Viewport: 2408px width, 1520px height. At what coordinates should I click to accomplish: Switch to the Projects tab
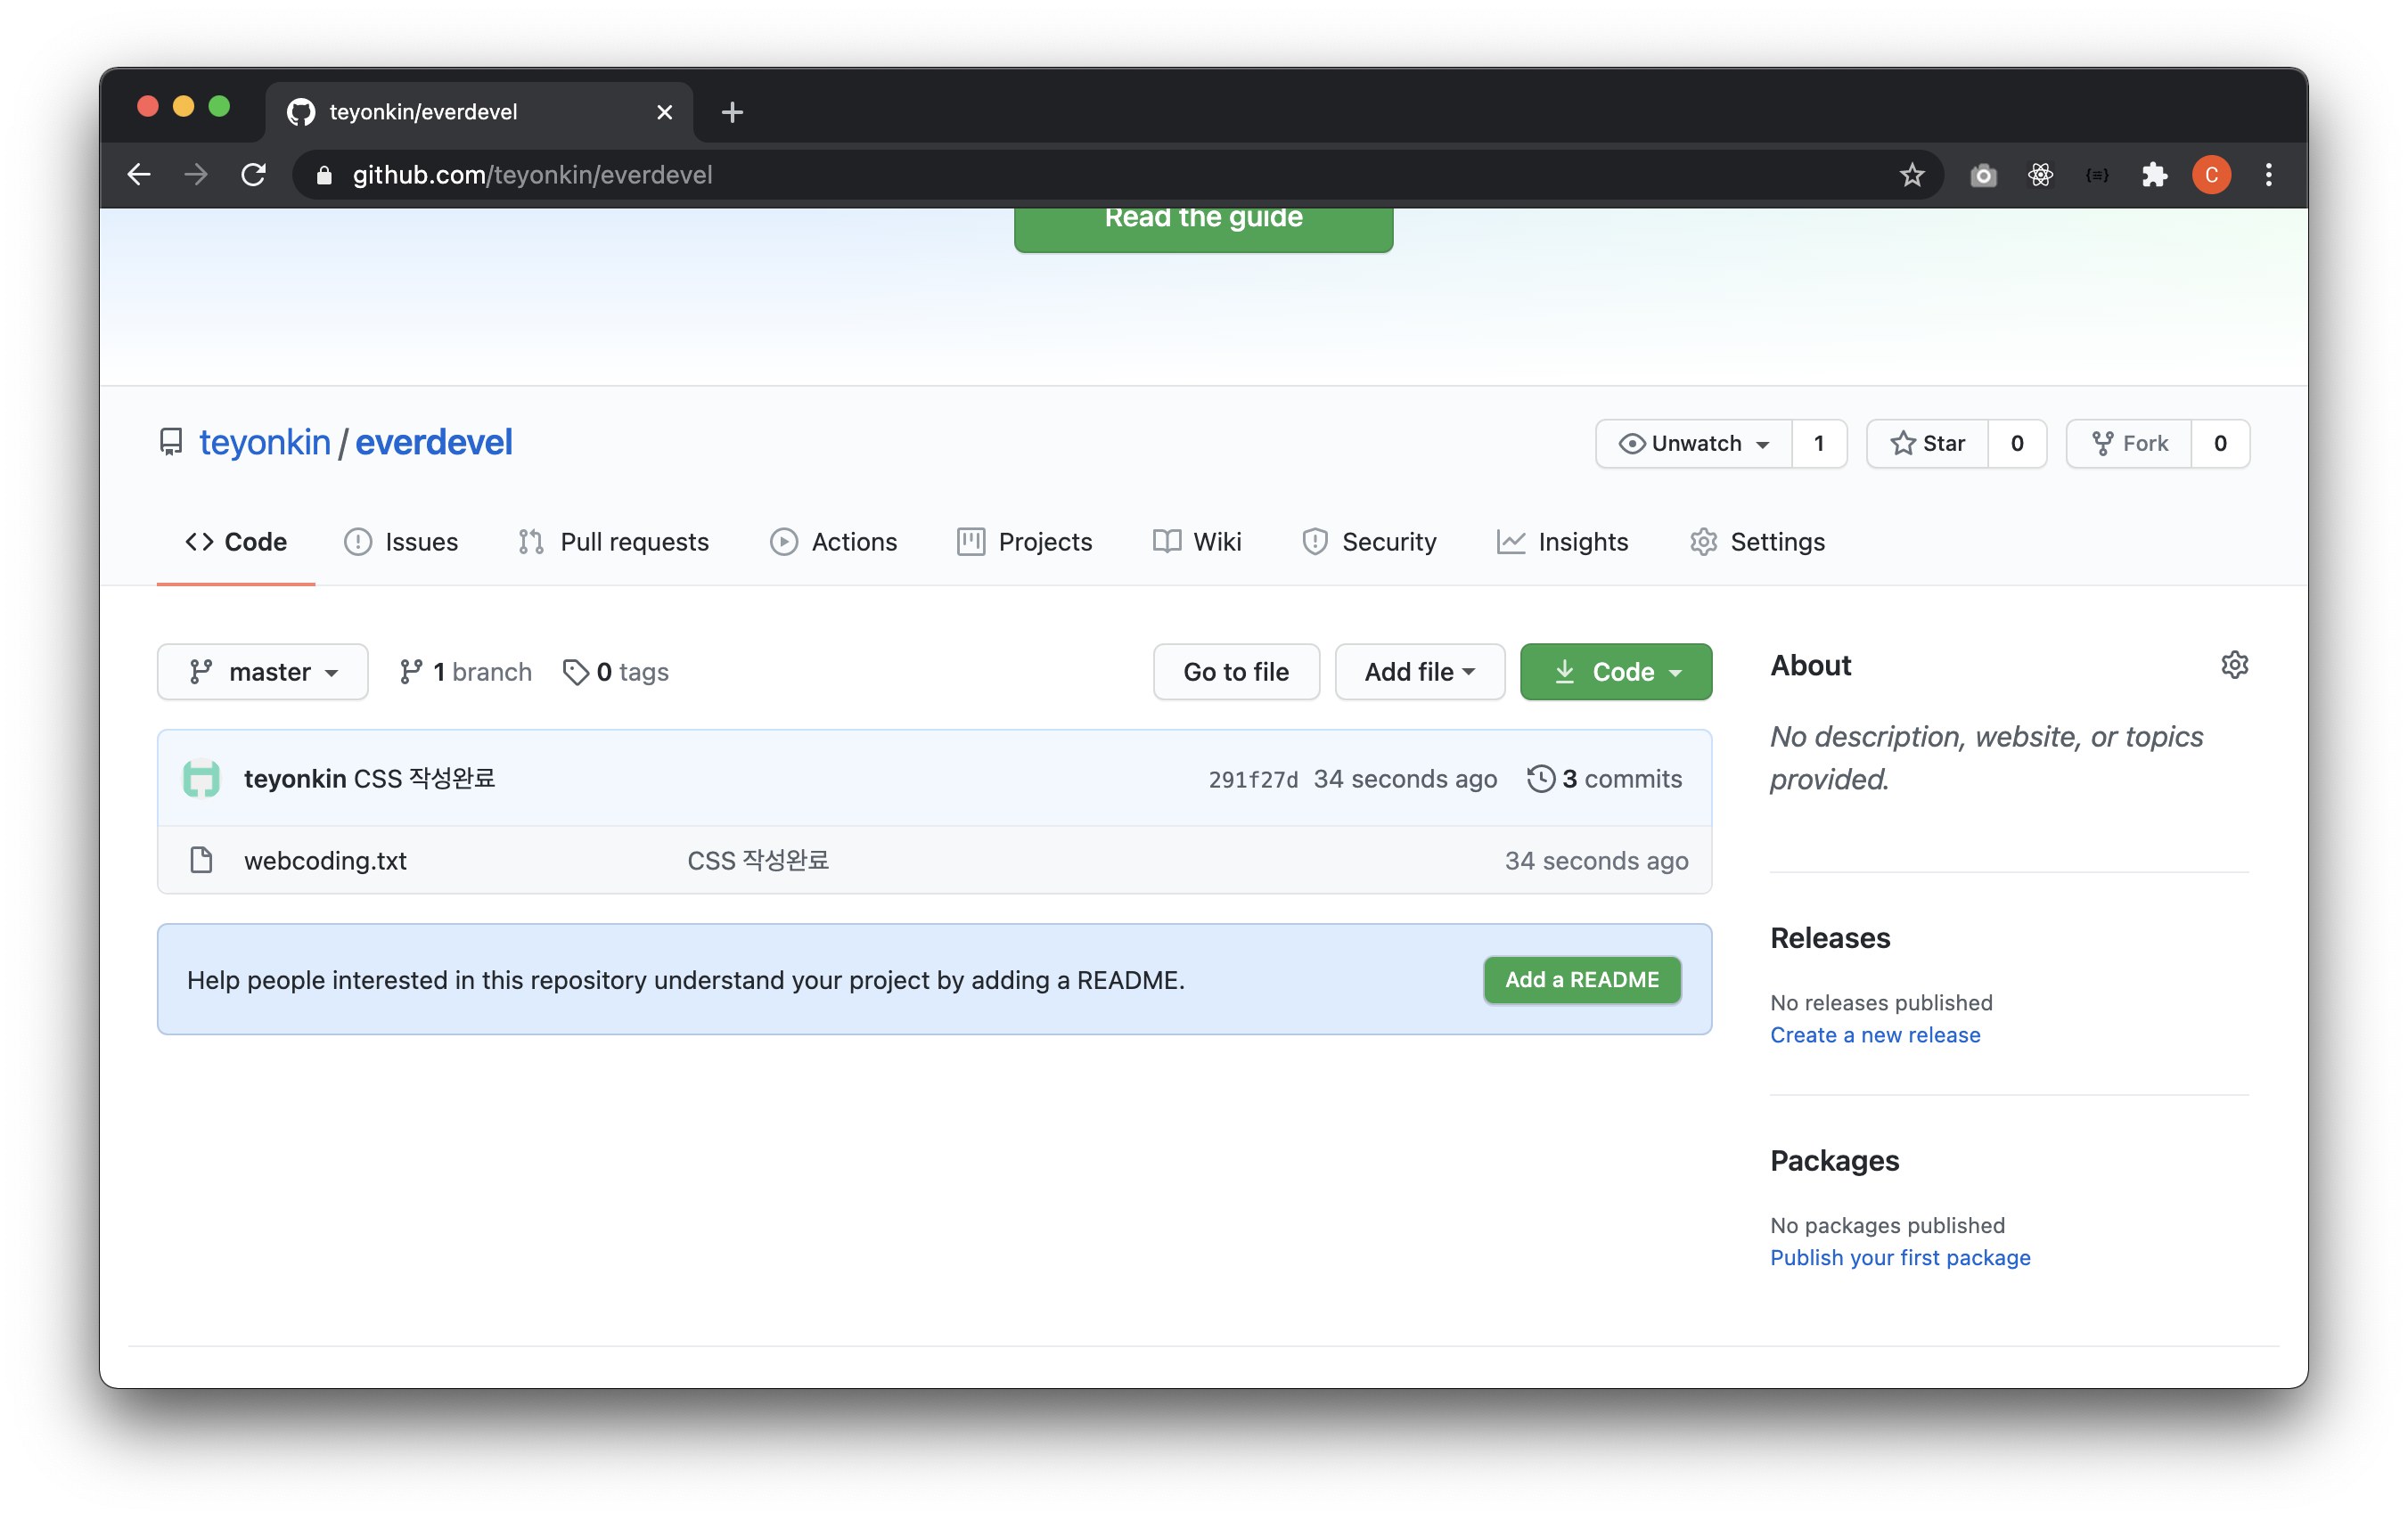[x=1025, y=541]
